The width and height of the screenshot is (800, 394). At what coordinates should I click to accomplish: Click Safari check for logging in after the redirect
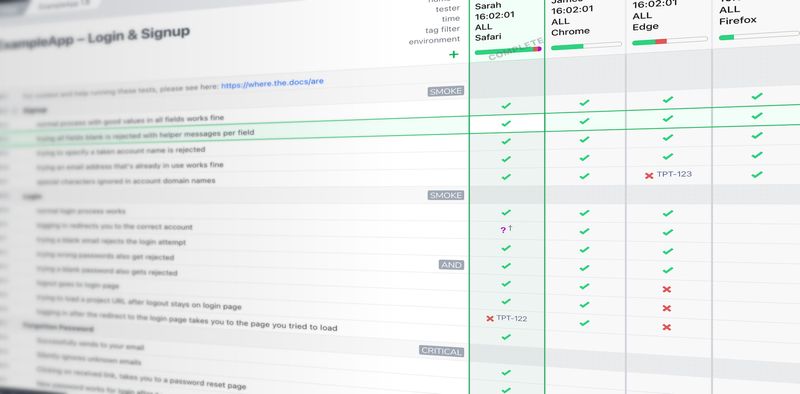[506, 337]
